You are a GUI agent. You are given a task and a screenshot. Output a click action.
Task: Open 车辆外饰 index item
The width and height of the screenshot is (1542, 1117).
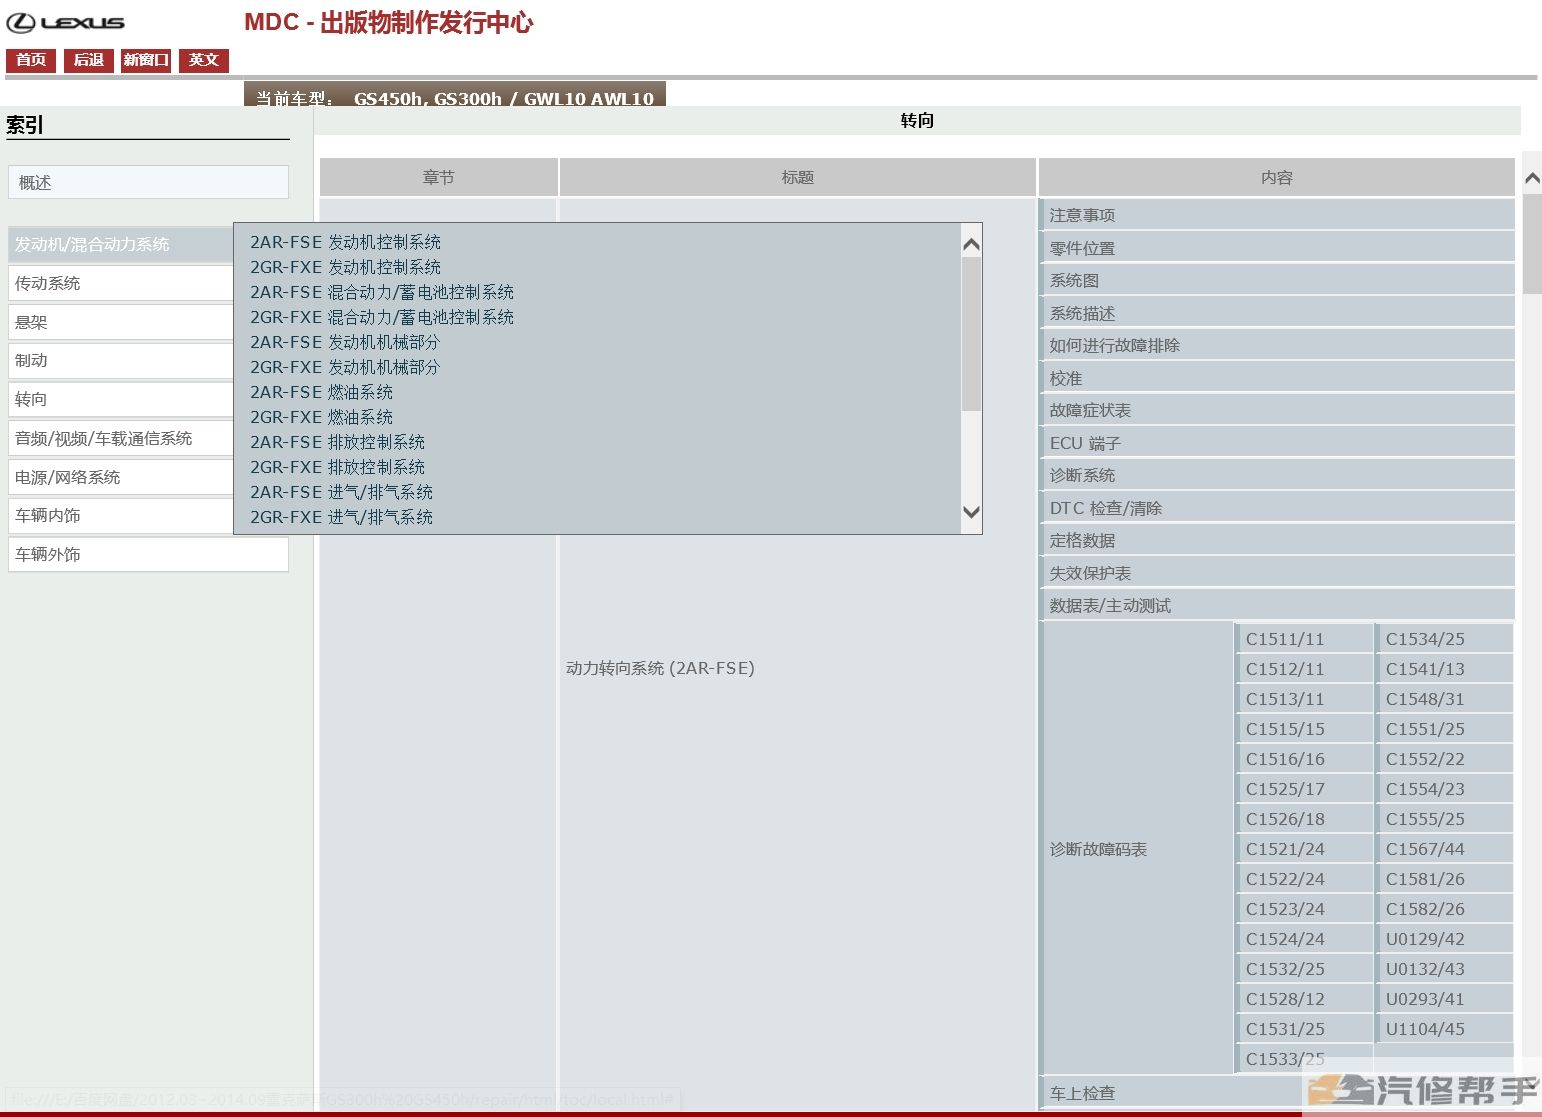(148, 554)
